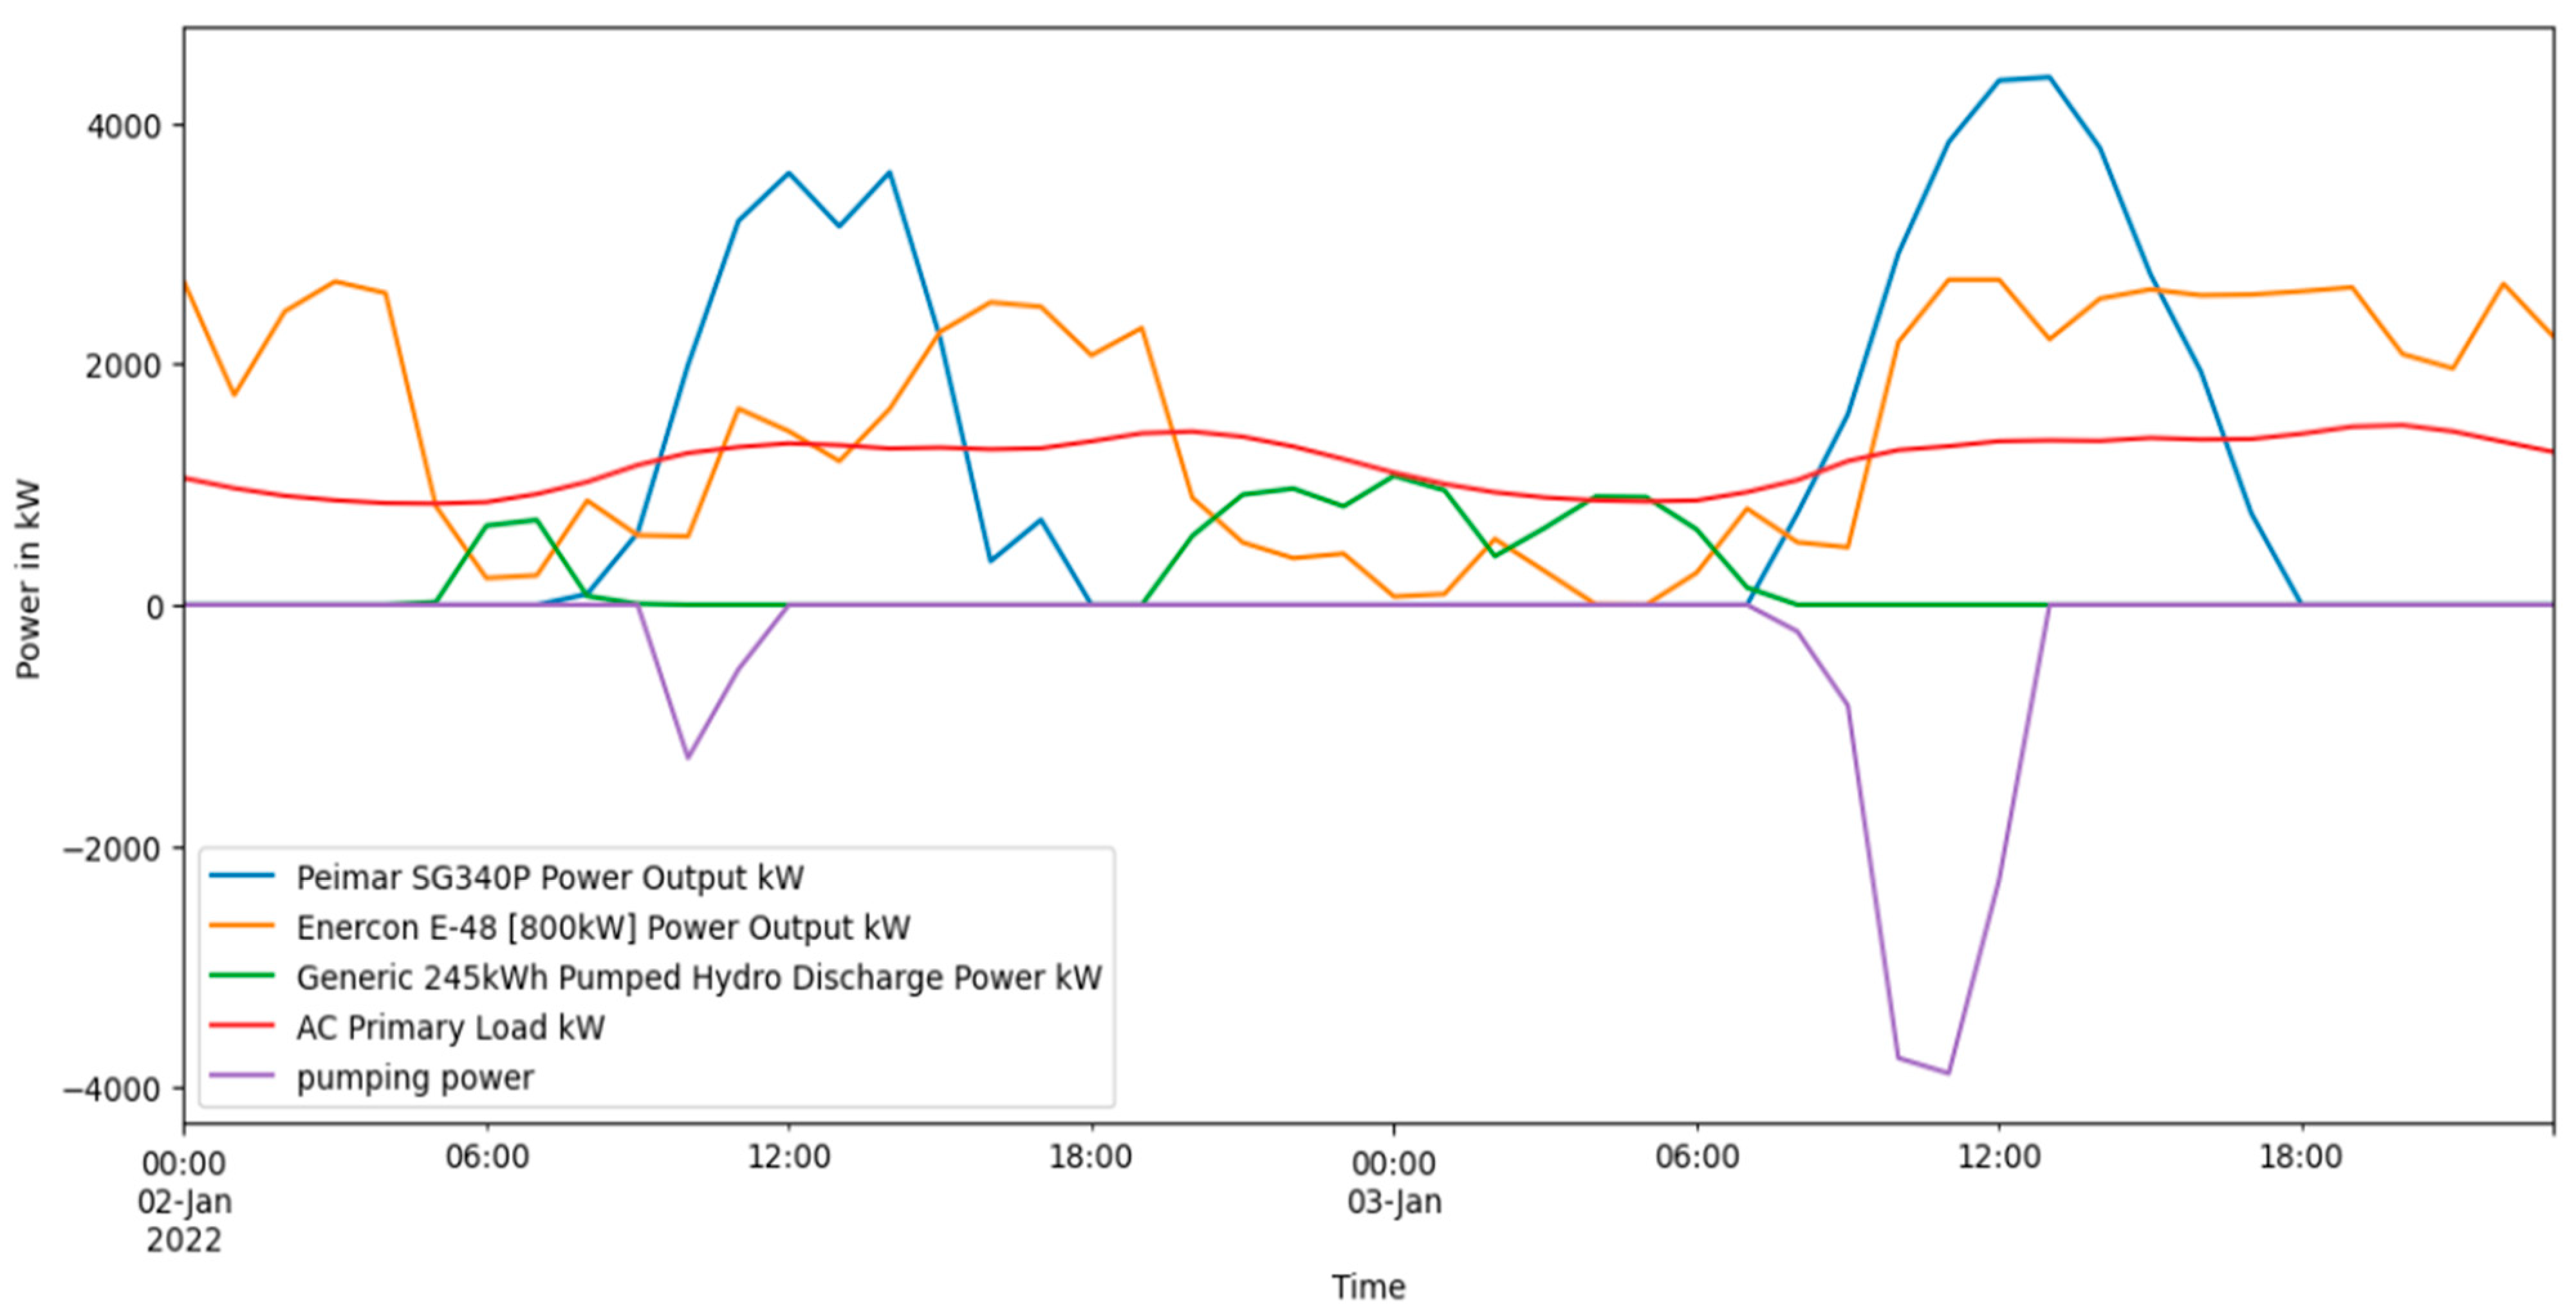Click the purple pumping curve's deepest minimum

pyautogui.click(x=1947, y=1073)
